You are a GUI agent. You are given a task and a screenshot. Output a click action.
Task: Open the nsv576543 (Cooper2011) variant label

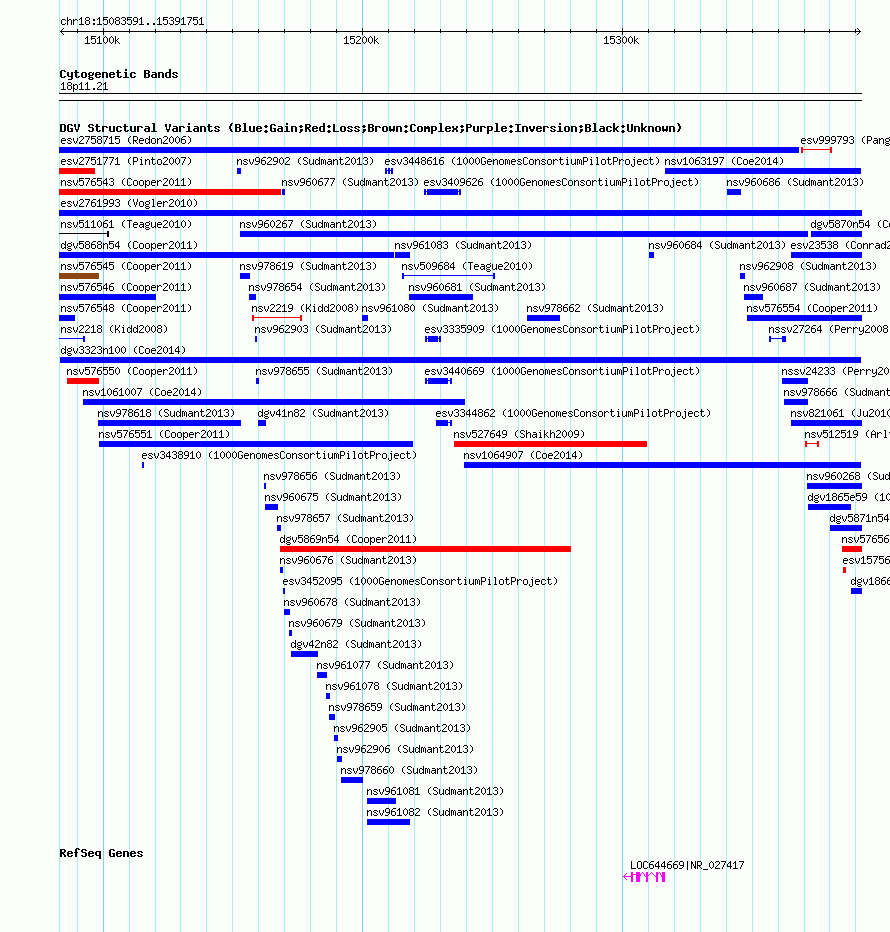pyautogui.click(x=126, y=182)
